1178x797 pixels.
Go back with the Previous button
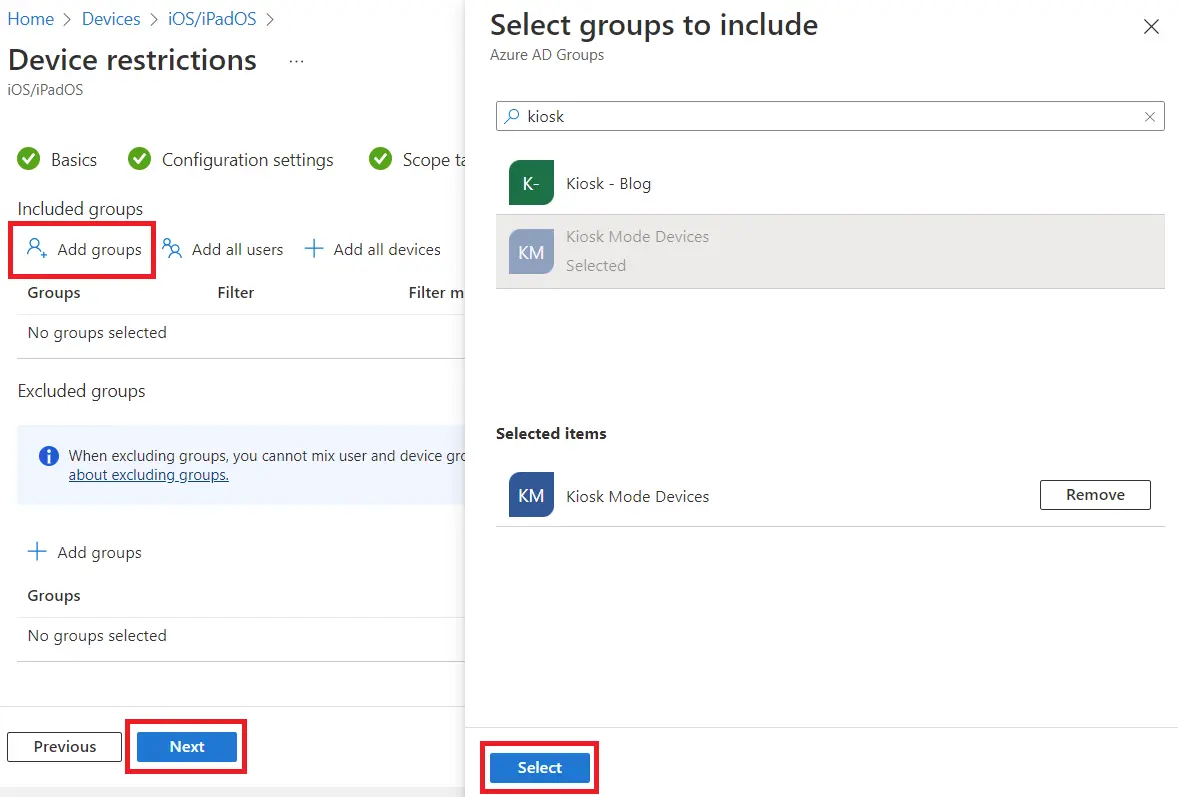tap(65, 747)
